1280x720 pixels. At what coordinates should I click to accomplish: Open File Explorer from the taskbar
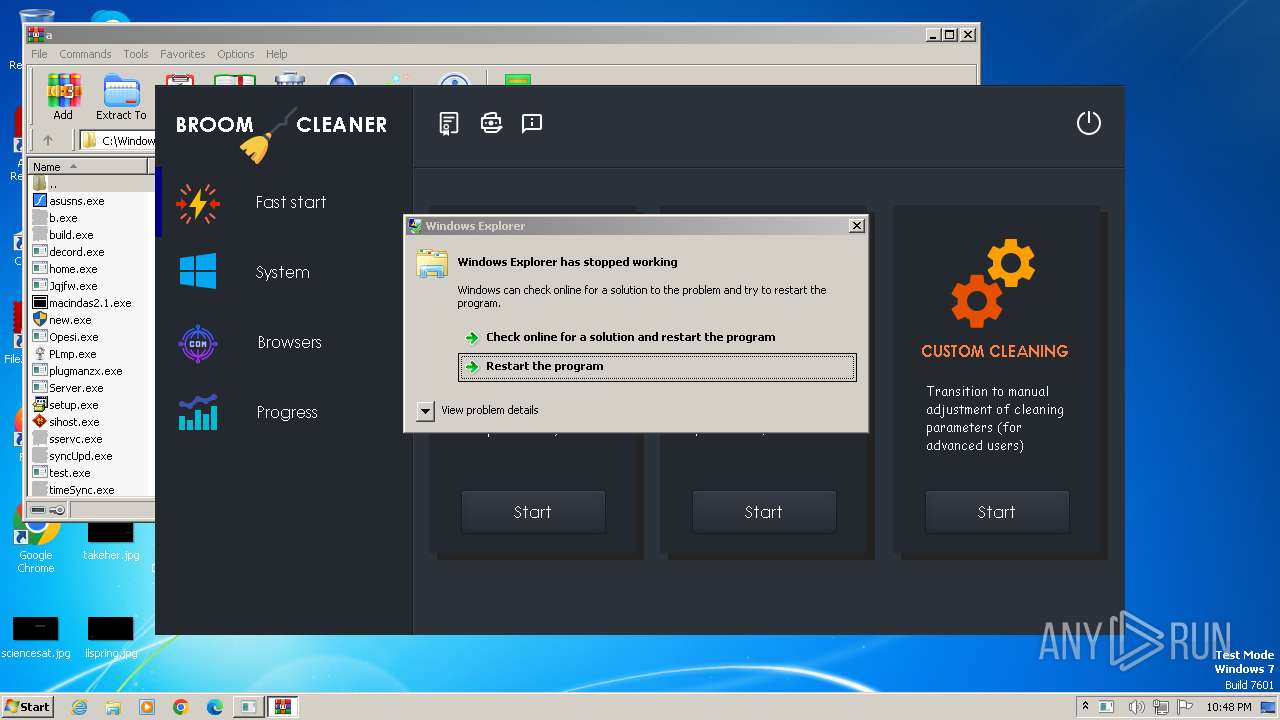tap(113, 707)
